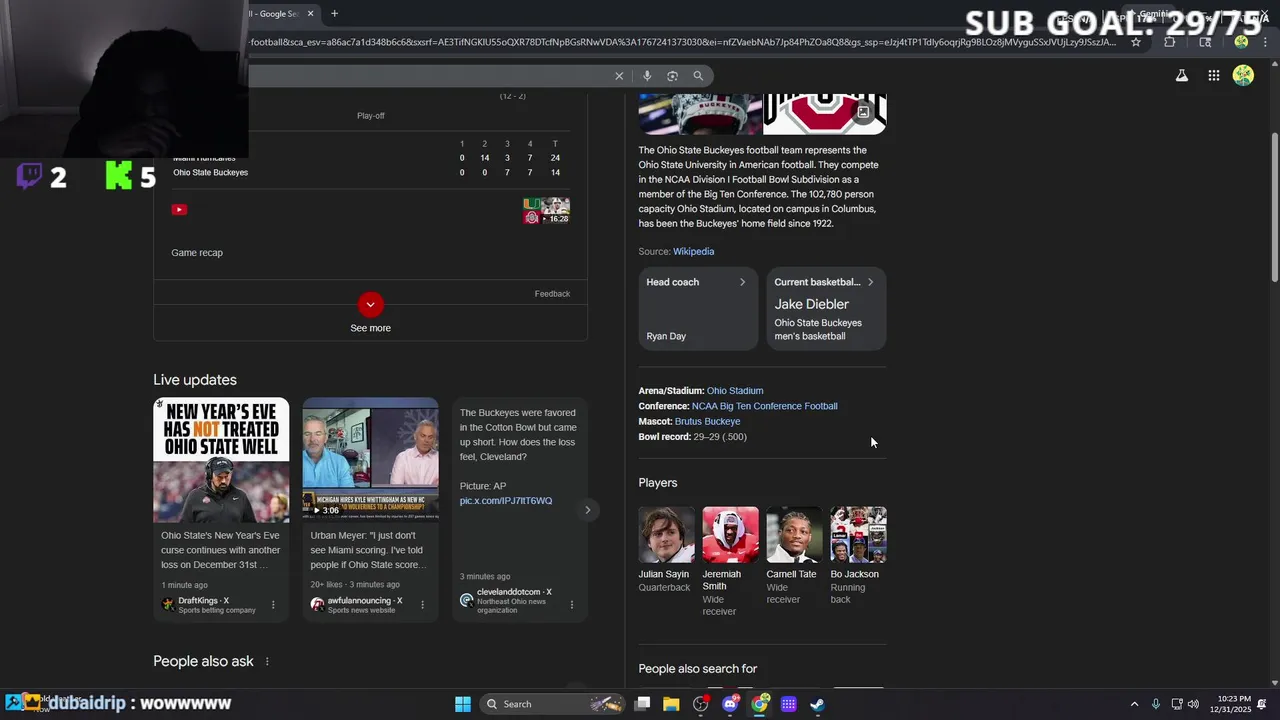Bookmark this page with the star icon
The image size is (1280, 720).
click(x=1136, y=42)
